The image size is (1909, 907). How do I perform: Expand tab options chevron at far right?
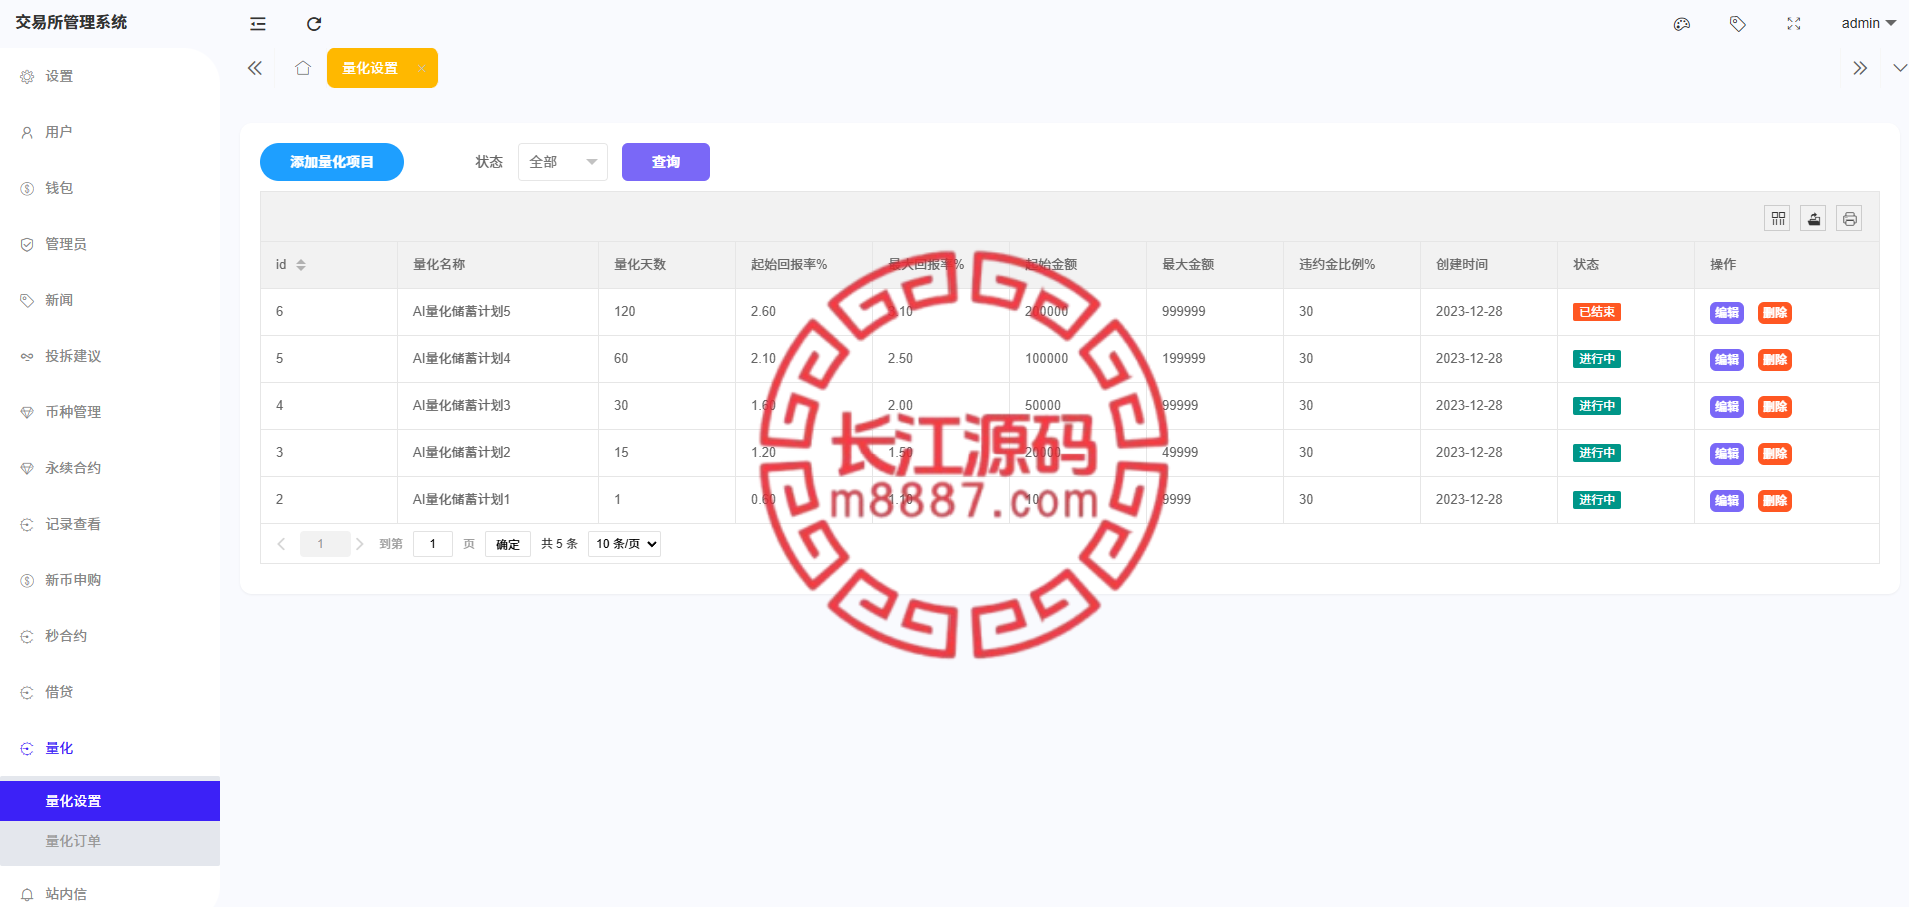(1900, 68)
